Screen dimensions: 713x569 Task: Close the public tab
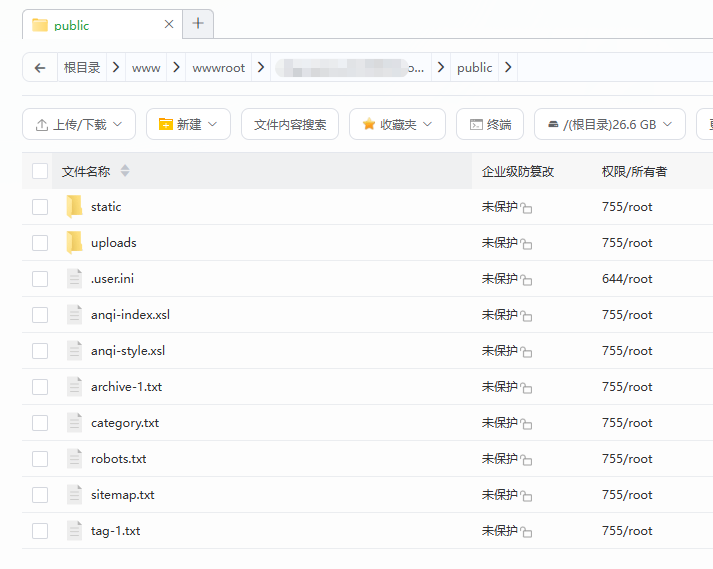(x=169, y=24)
